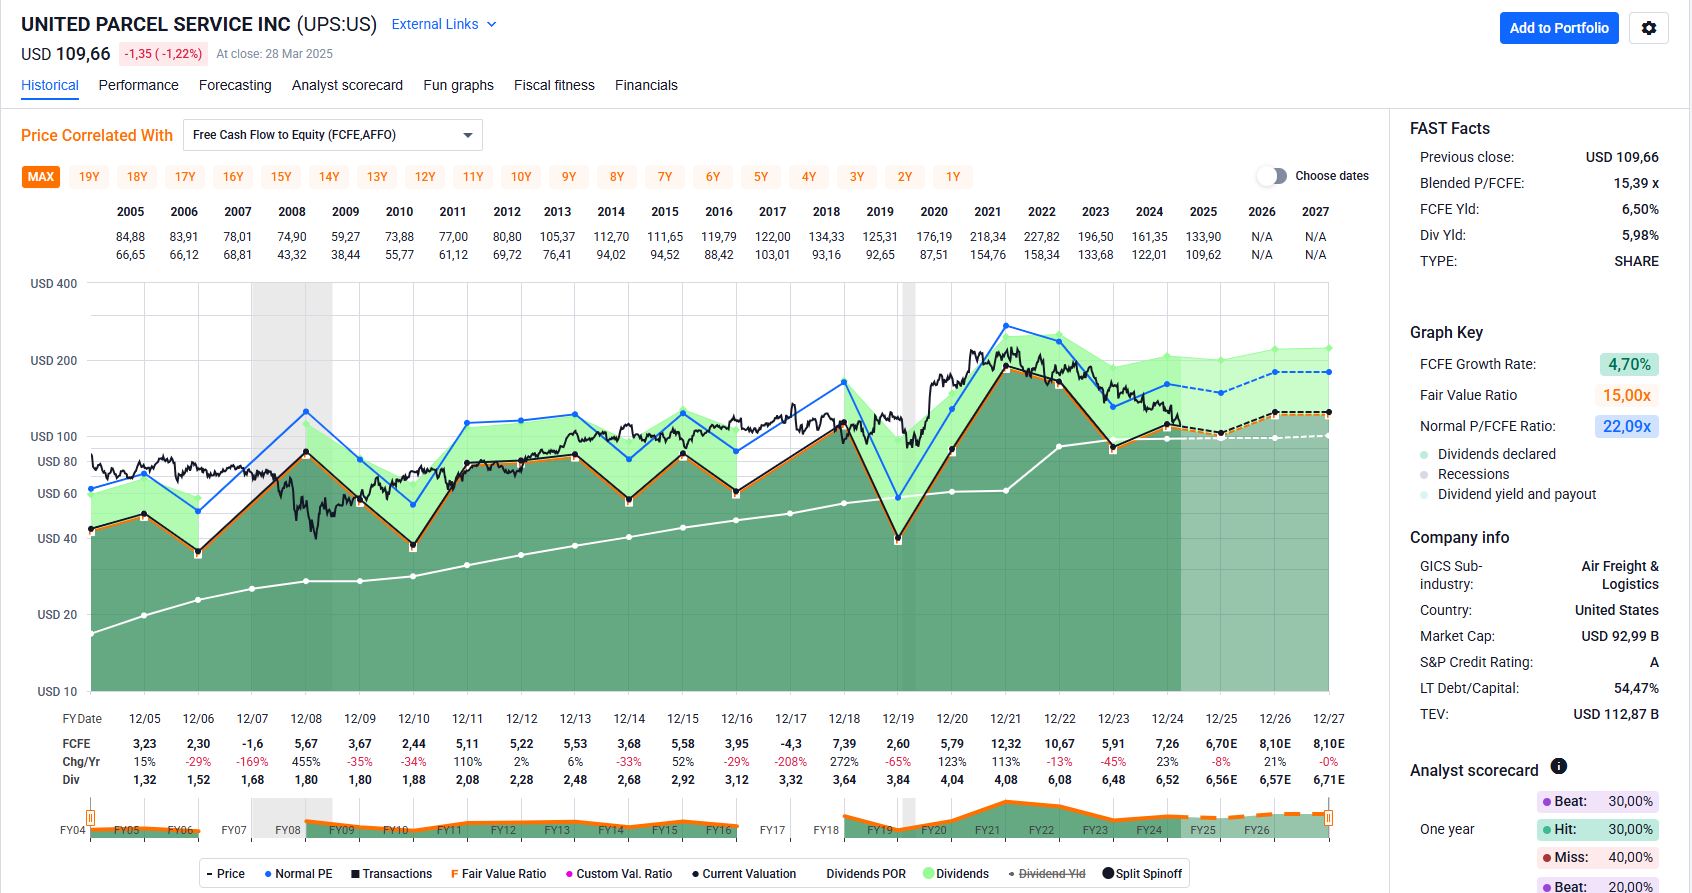Open the Price Correlated With dropdown
This screenshot has height=893, width=1692.
[x=332, y=135]
